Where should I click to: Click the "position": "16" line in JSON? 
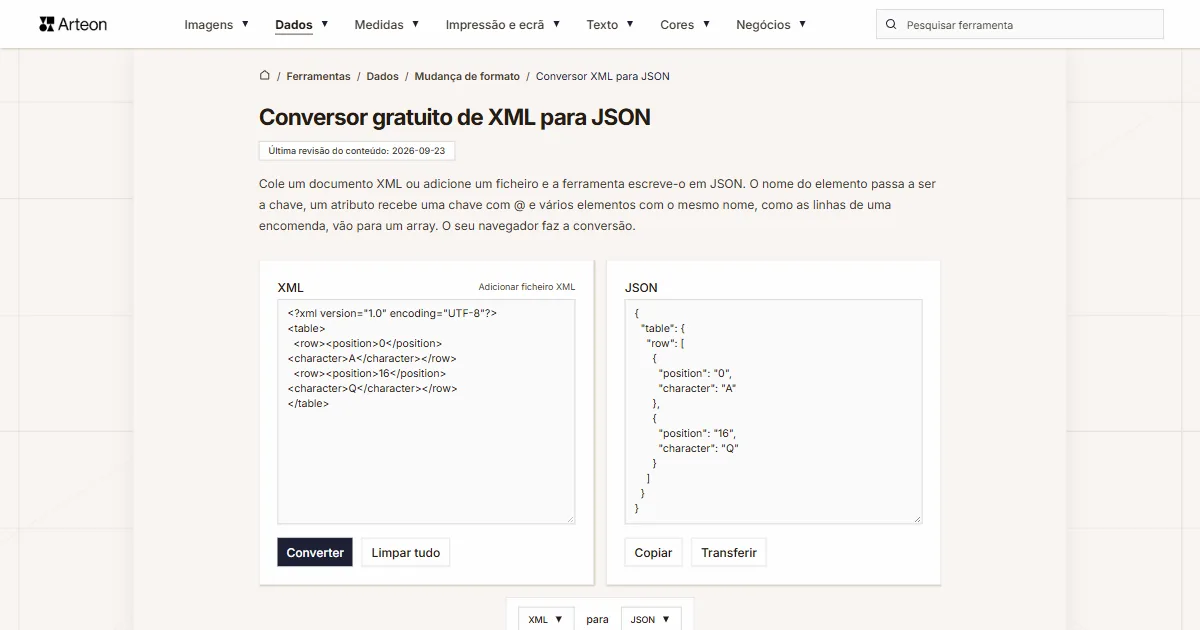(697, 433)
